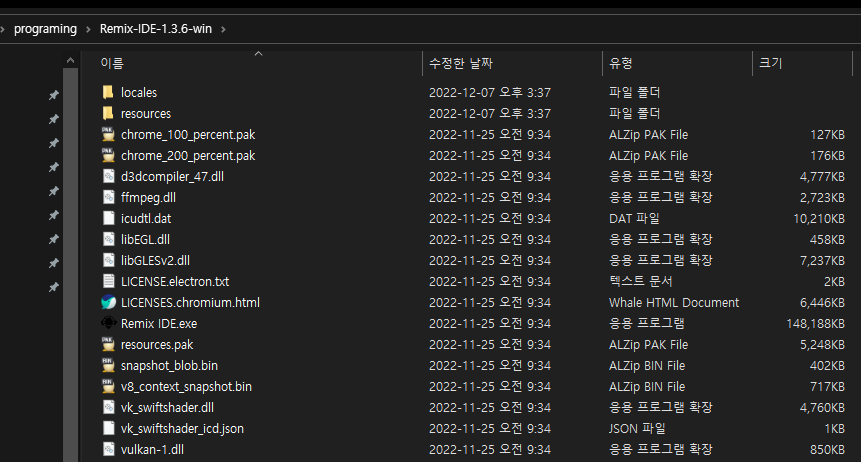Click the ffmpeg.dll file icon
Viewport: 861px width, 462px height.
click(109, 197)
